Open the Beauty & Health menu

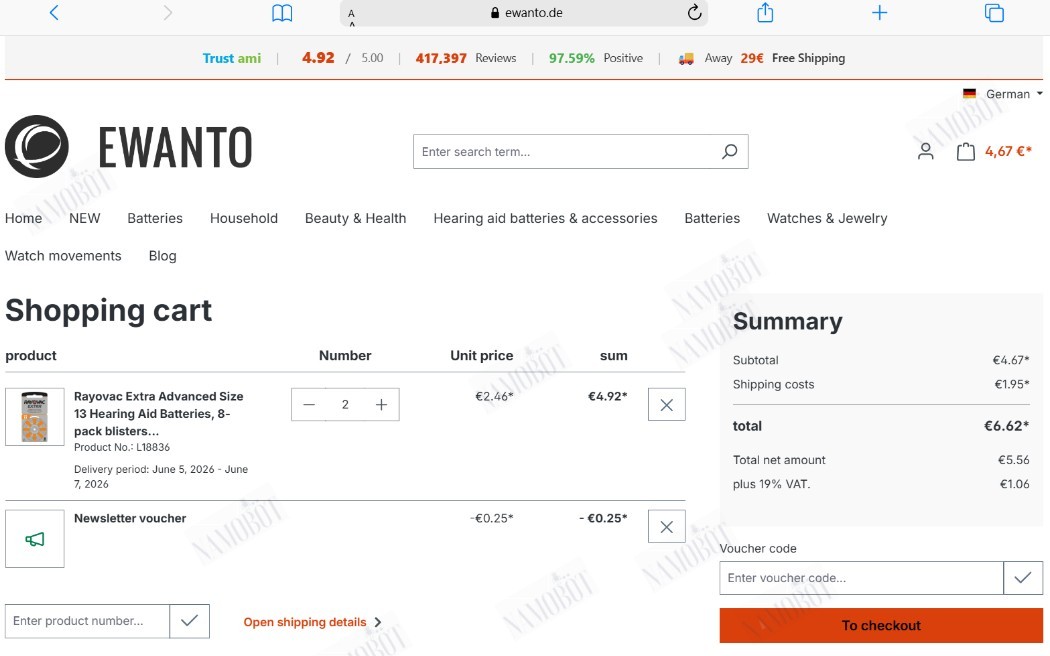[356, 218]
